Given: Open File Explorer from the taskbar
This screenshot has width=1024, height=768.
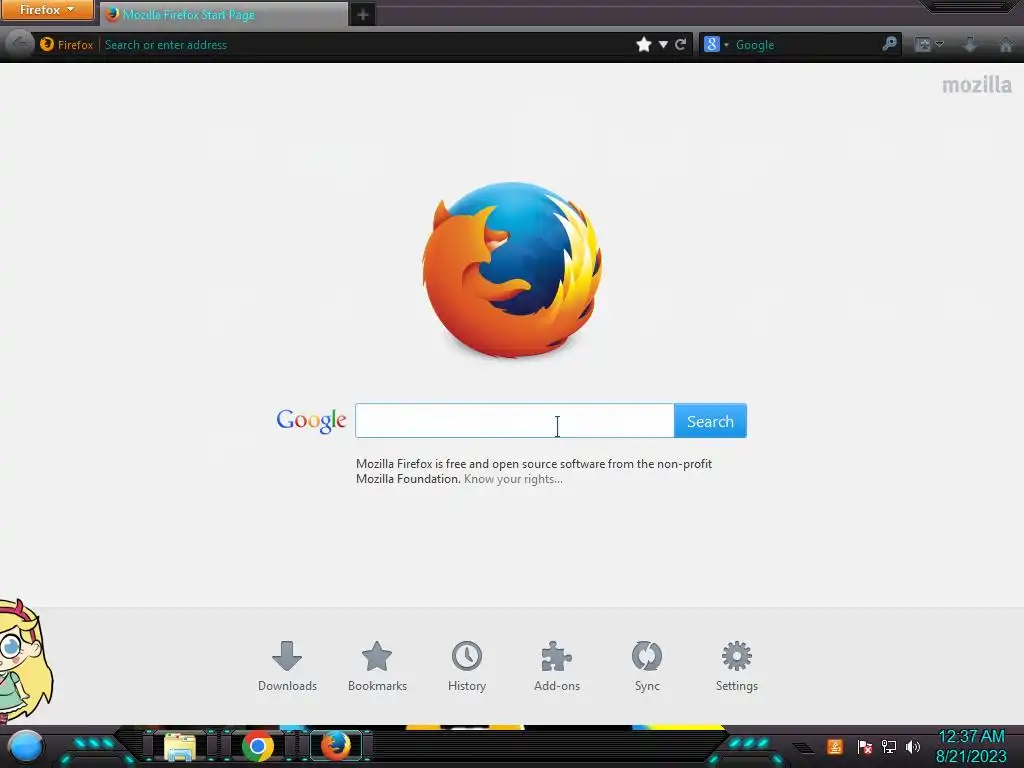Looking at the screenshot, I should (x=180, y=746).
